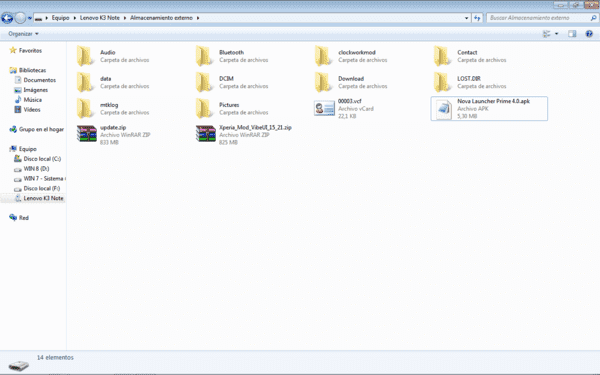Click the search magnifier icon
This screenshot has height=375, width=600.
(593, 18)
